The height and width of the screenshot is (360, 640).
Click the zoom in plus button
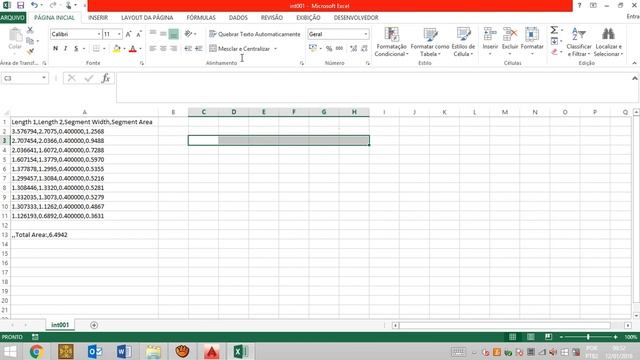615,337
